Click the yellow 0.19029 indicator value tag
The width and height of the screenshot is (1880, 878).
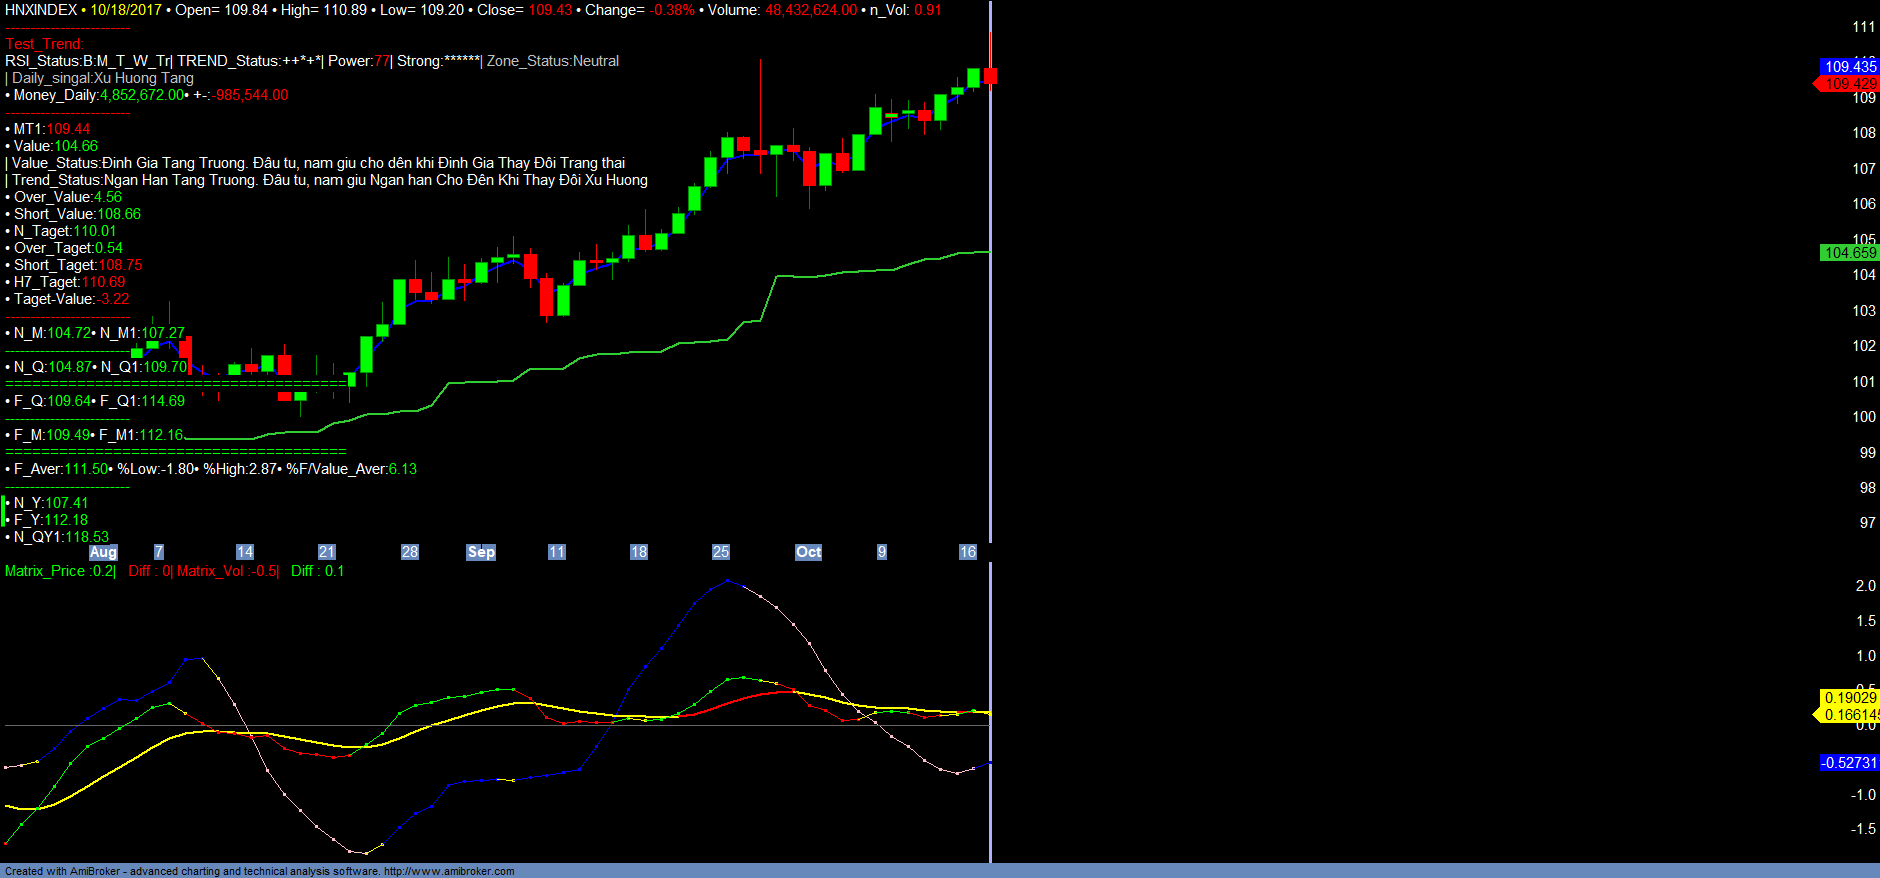pos(1849,698)
